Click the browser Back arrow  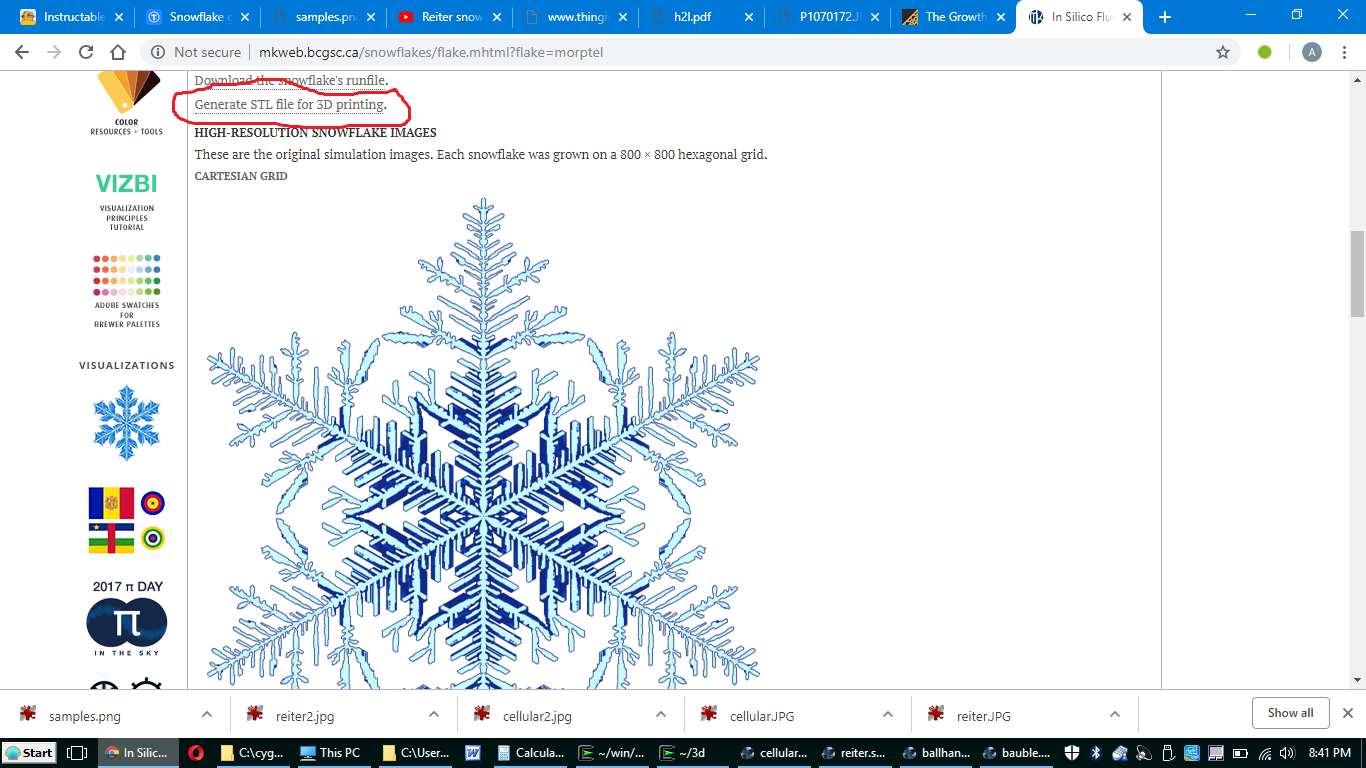[22, 52]
